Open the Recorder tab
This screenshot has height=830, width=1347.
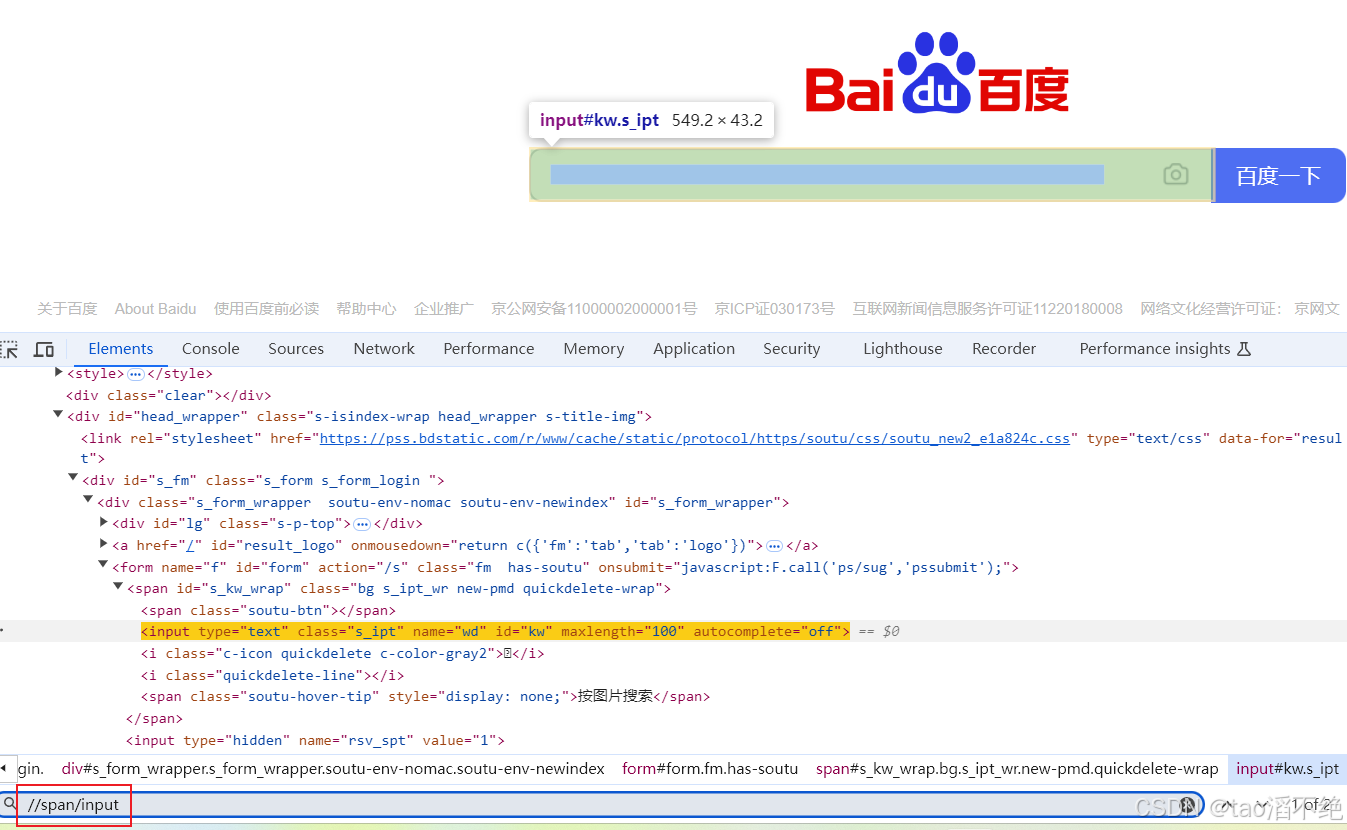[1004, 349]
